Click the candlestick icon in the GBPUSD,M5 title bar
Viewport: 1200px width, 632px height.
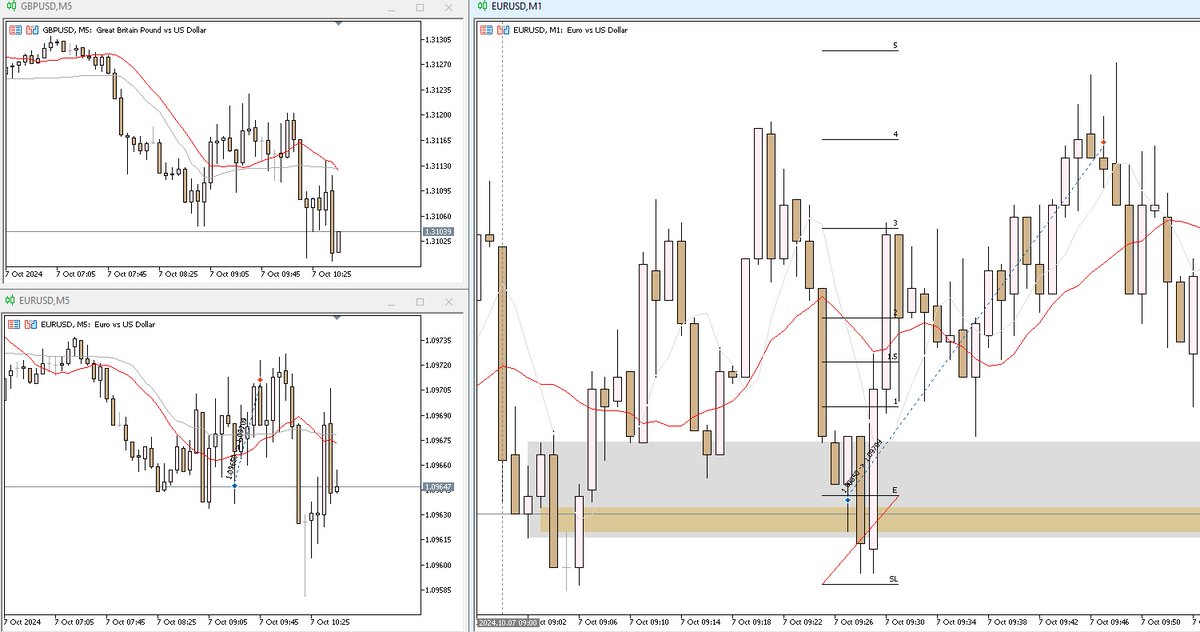pos(11,7)
